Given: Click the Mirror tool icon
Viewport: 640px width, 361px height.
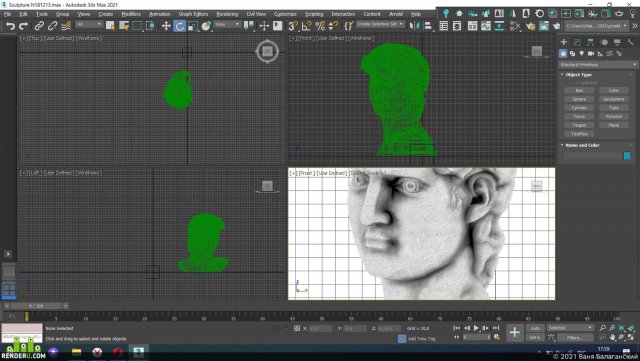Looking at the screenshot, I should 414,26.
